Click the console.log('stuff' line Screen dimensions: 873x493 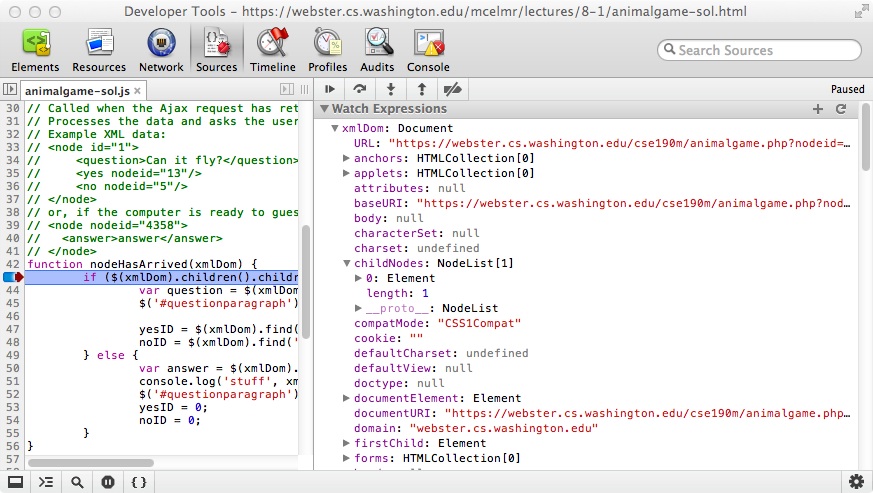click(x=218, y=381)
